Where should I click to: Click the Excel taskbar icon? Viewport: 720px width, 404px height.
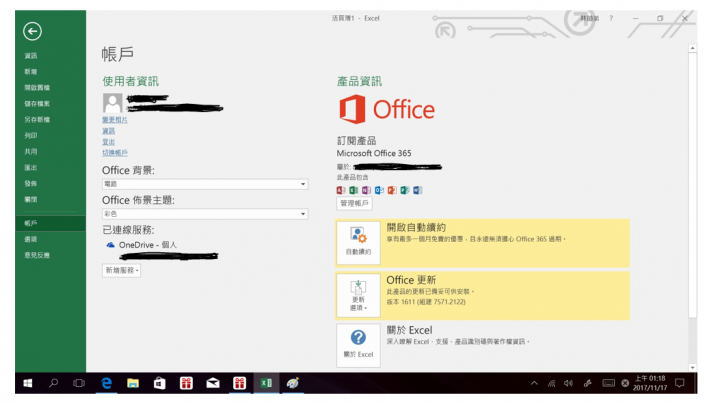266,383
